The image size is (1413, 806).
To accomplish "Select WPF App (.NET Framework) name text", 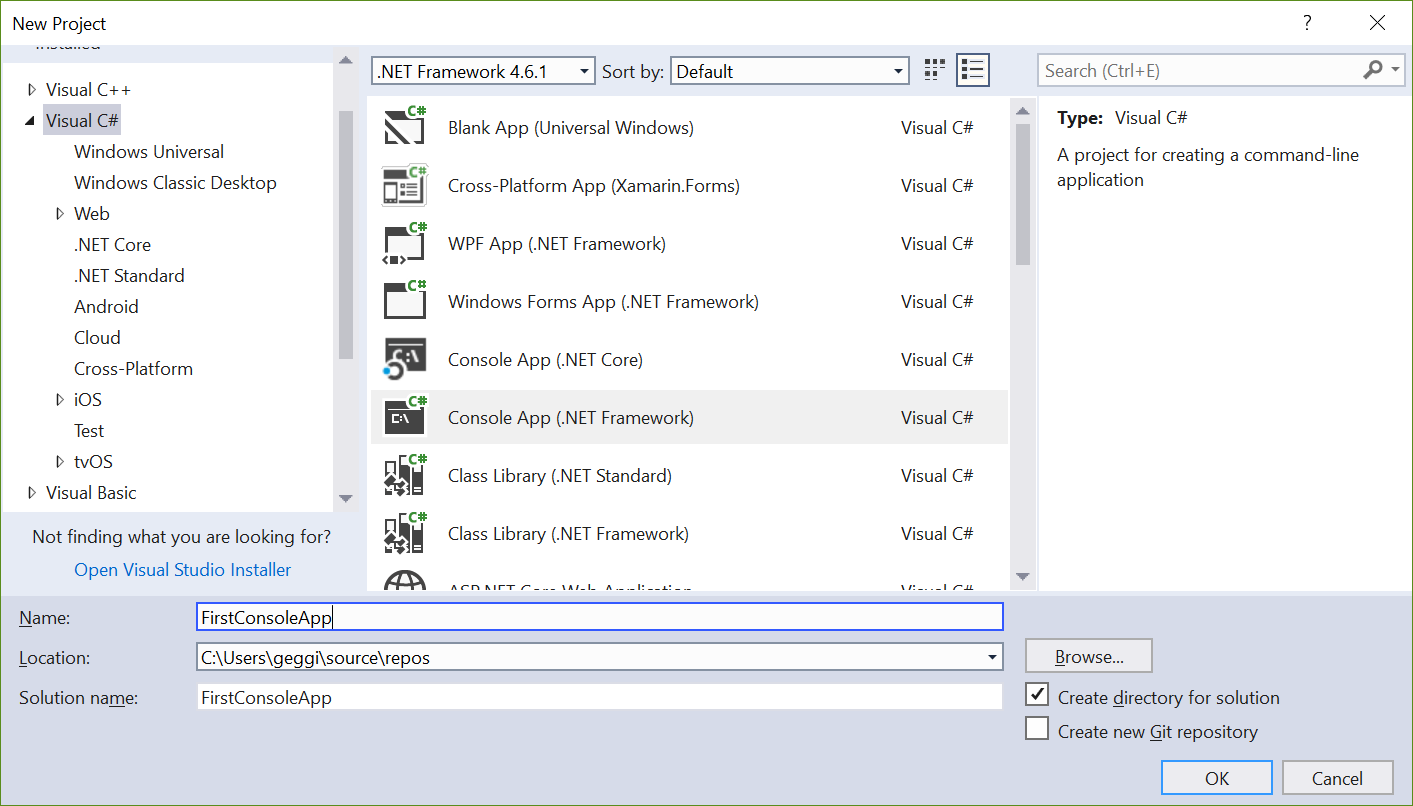I will tap(557, 244).
